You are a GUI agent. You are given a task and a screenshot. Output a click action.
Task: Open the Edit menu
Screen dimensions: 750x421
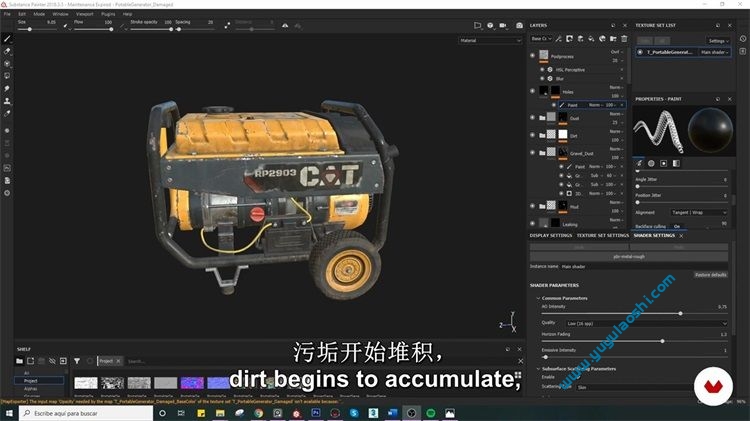(22, 14)
